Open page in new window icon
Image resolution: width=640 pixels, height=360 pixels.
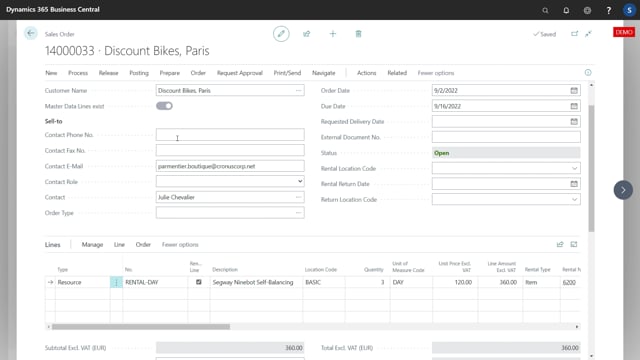coord(574,34)
